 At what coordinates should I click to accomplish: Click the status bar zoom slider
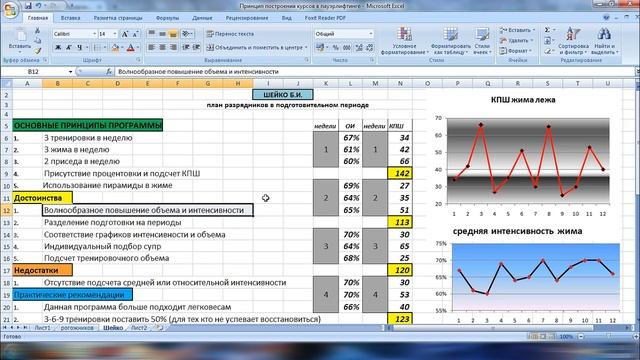pos(608,337)
